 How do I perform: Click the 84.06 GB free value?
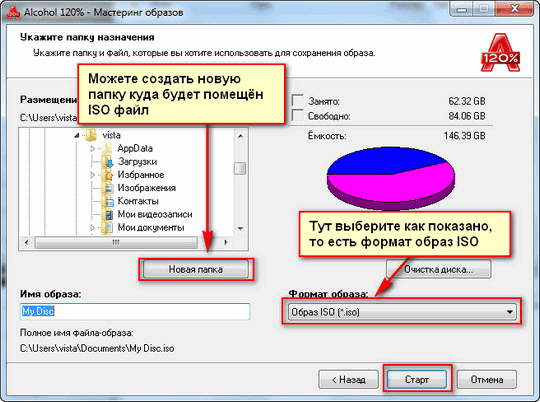click(467, 116)
